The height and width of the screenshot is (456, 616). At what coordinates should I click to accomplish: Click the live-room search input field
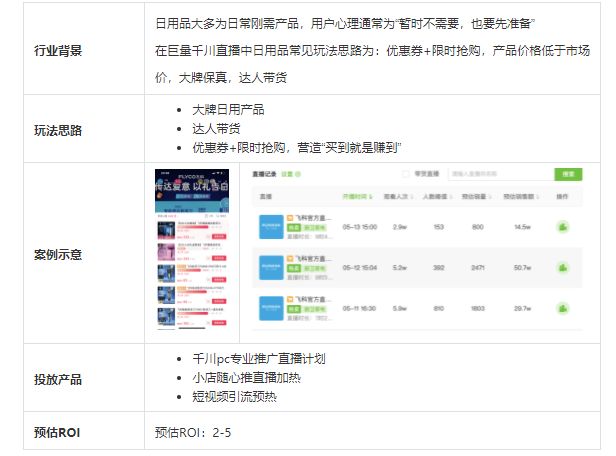[x=501, y=174]
